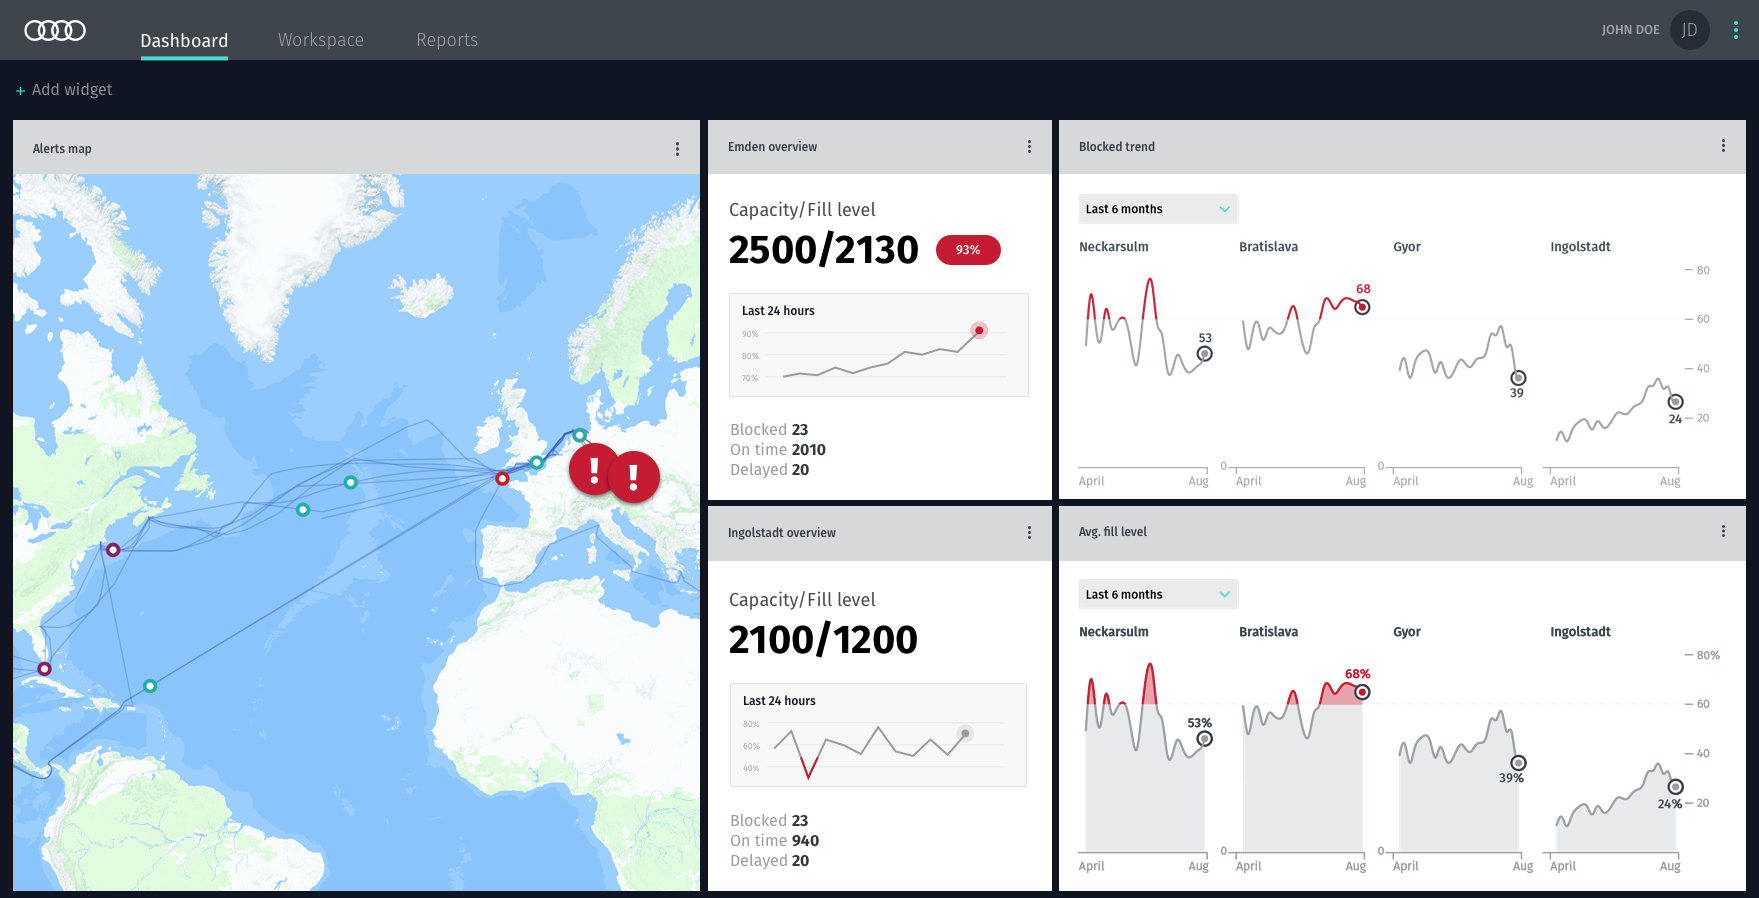The image size is (1759, 898).
Task: Open the Dashboard tab
Action: point(184,40)
